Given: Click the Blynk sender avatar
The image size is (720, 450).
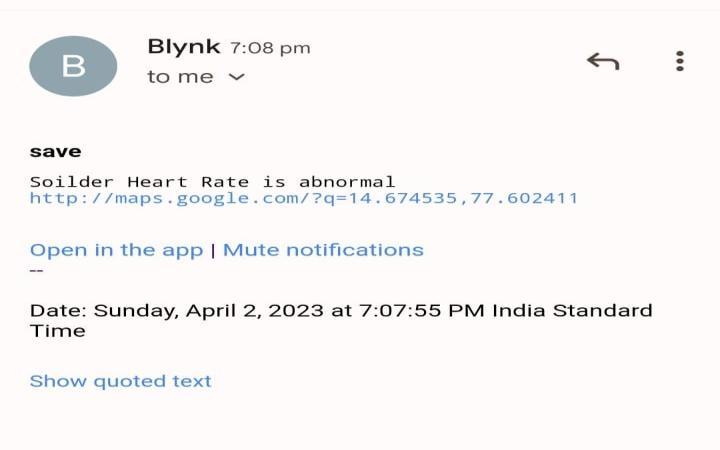Looking at the screenshot, I should coord(73,66).
